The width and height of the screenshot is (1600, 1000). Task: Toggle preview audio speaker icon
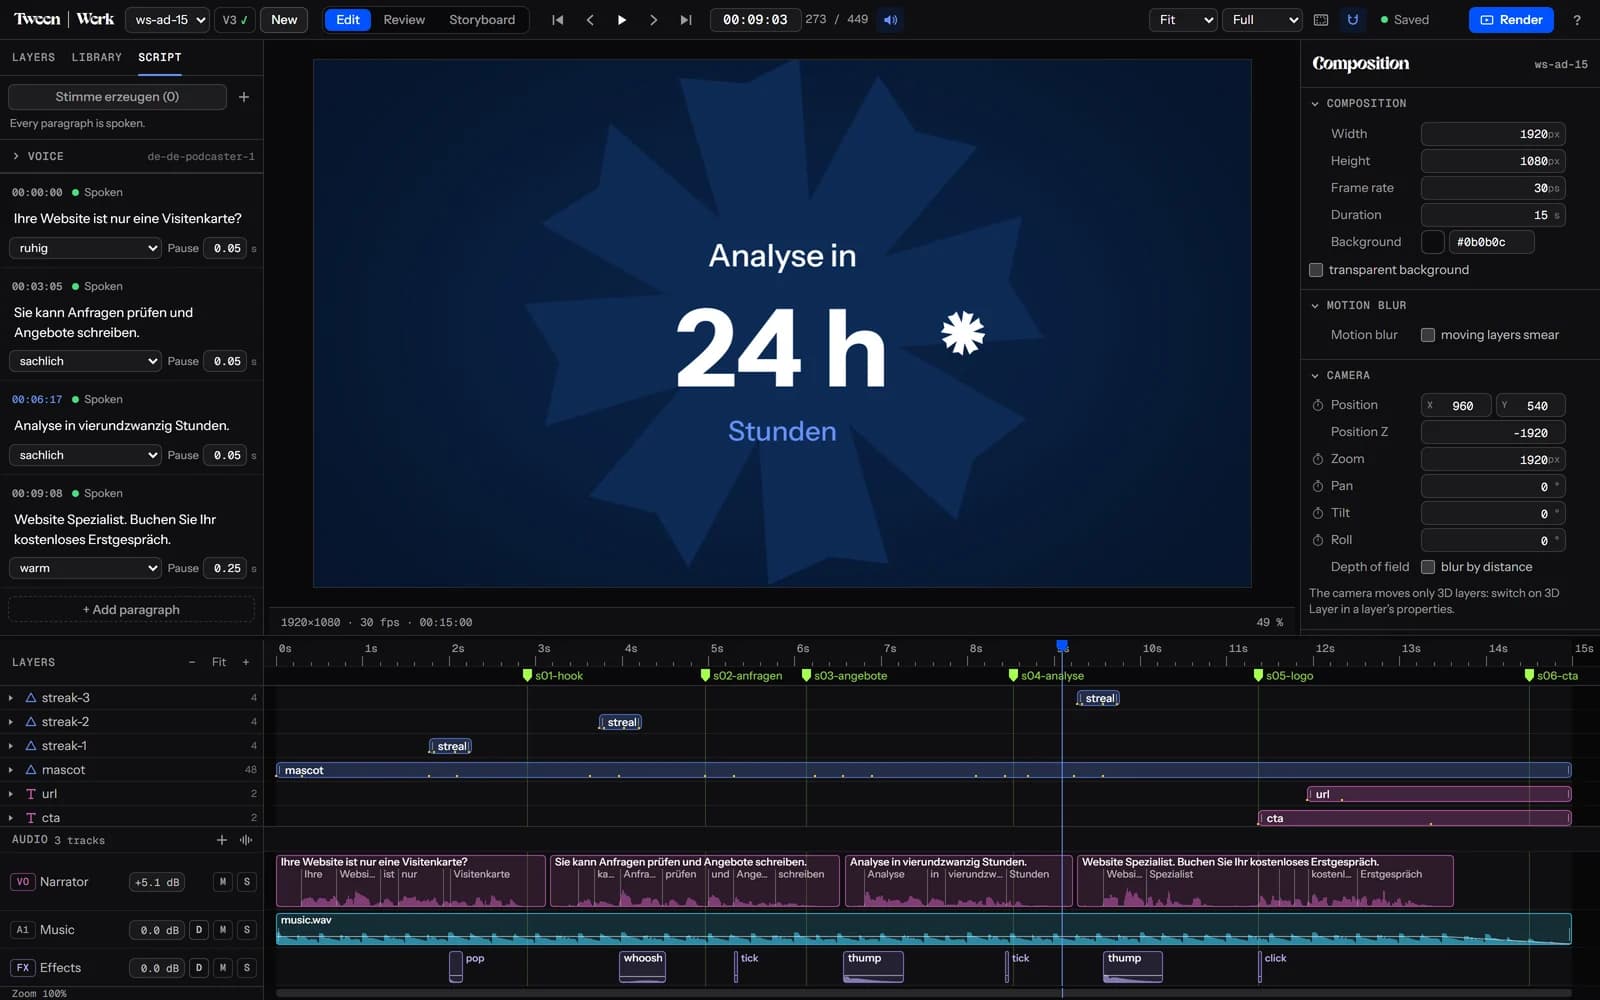pyautogui.click(x=890, y=20)
